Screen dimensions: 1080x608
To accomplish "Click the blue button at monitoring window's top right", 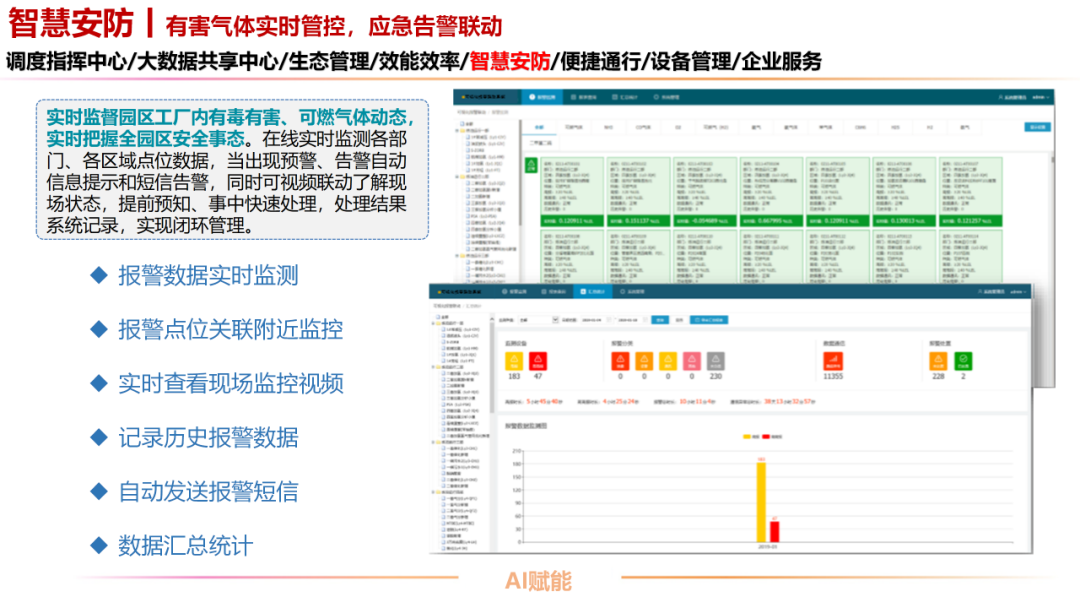I will [x=1037, y=127].
